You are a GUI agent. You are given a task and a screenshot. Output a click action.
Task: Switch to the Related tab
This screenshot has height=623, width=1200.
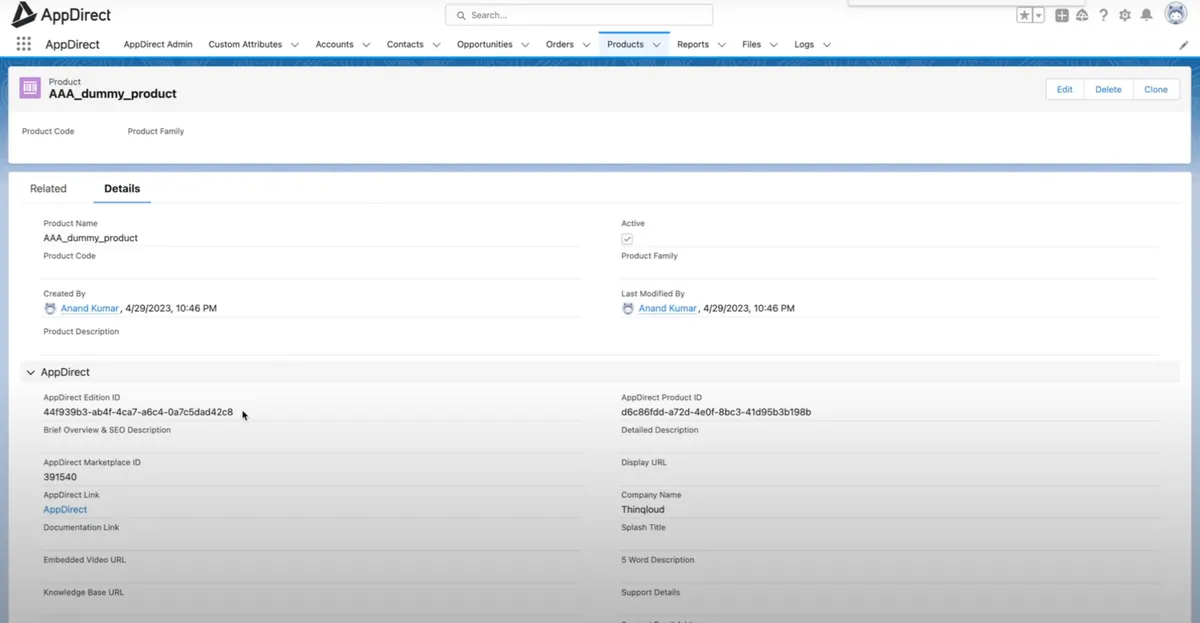point(48,188)
